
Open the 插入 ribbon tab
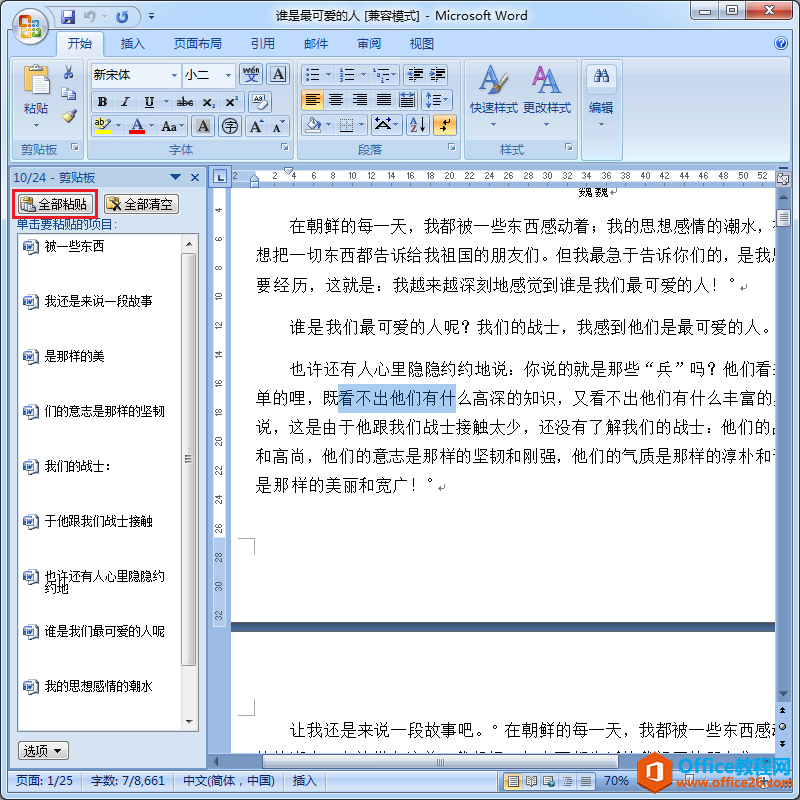pos(132,44)
